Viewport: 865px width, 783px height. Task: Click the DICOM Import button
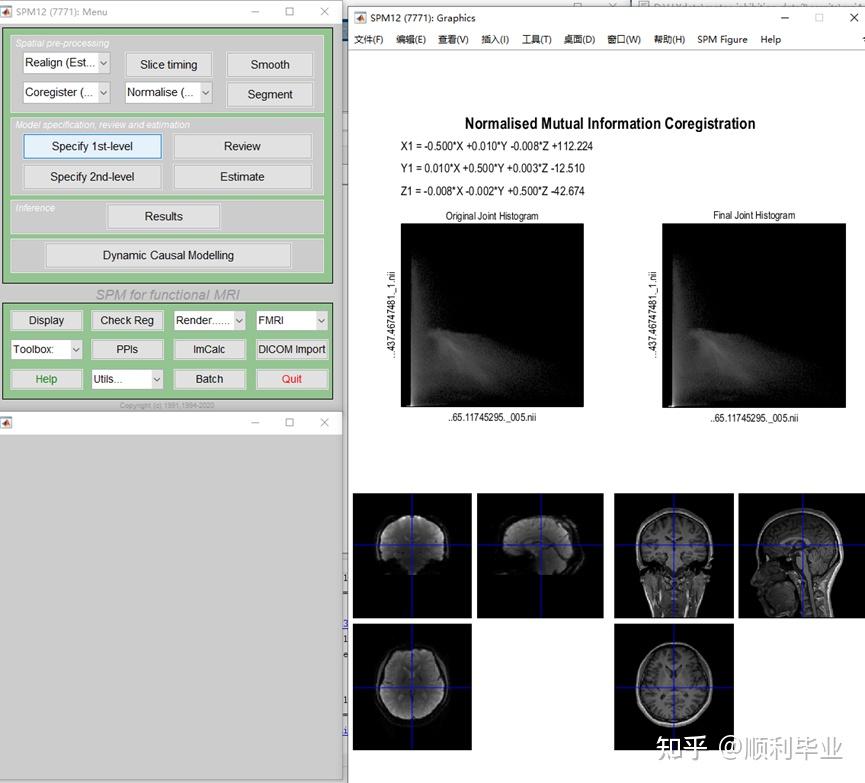pyautogui.click(x=291, y=350)
